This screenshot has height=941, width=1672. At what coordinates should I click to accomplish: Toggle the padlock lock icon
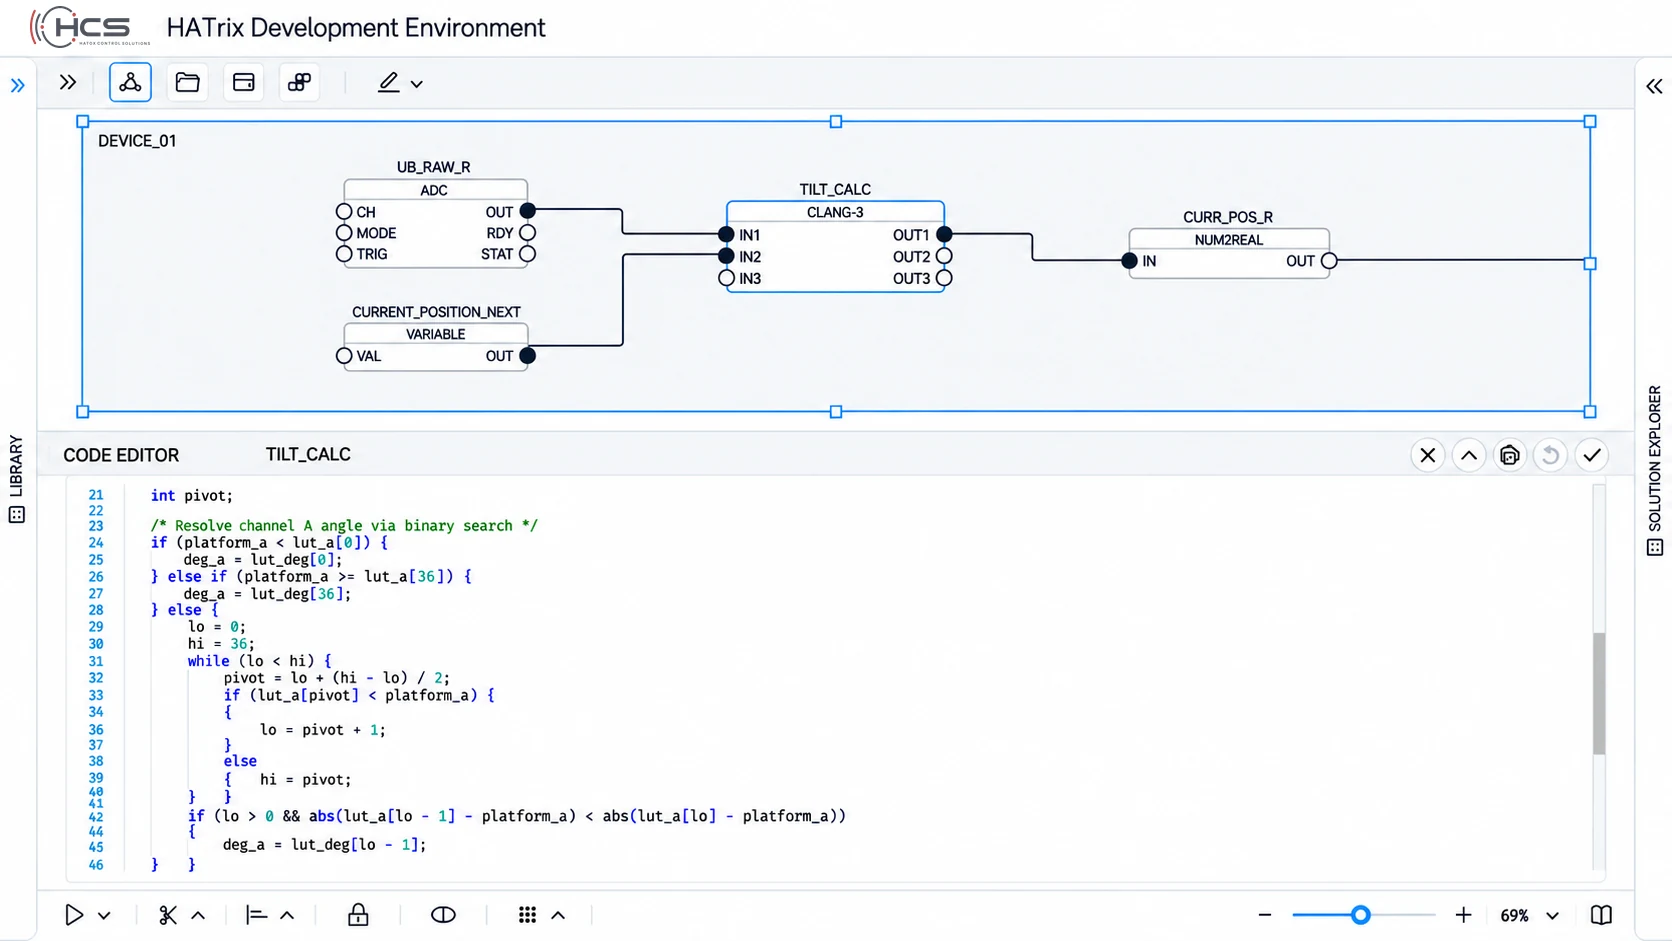[358, 915]
